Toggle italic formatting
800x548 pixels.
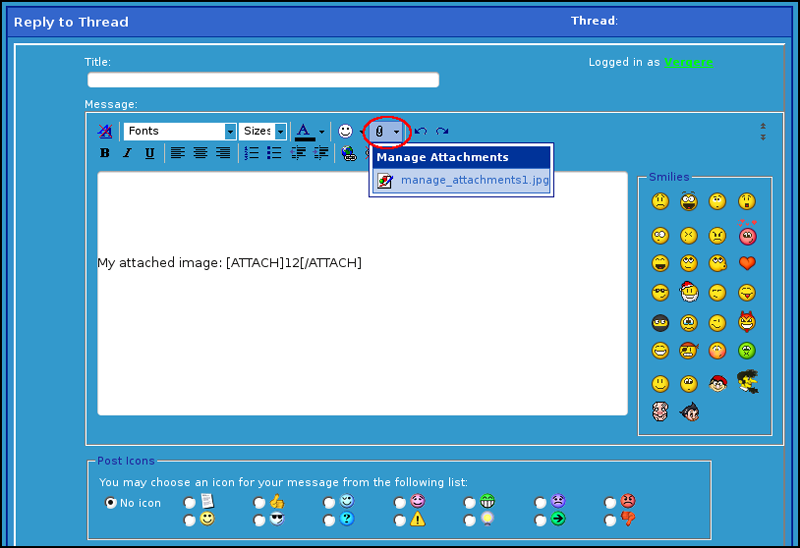pyautogui.click(x=127, y=153)
